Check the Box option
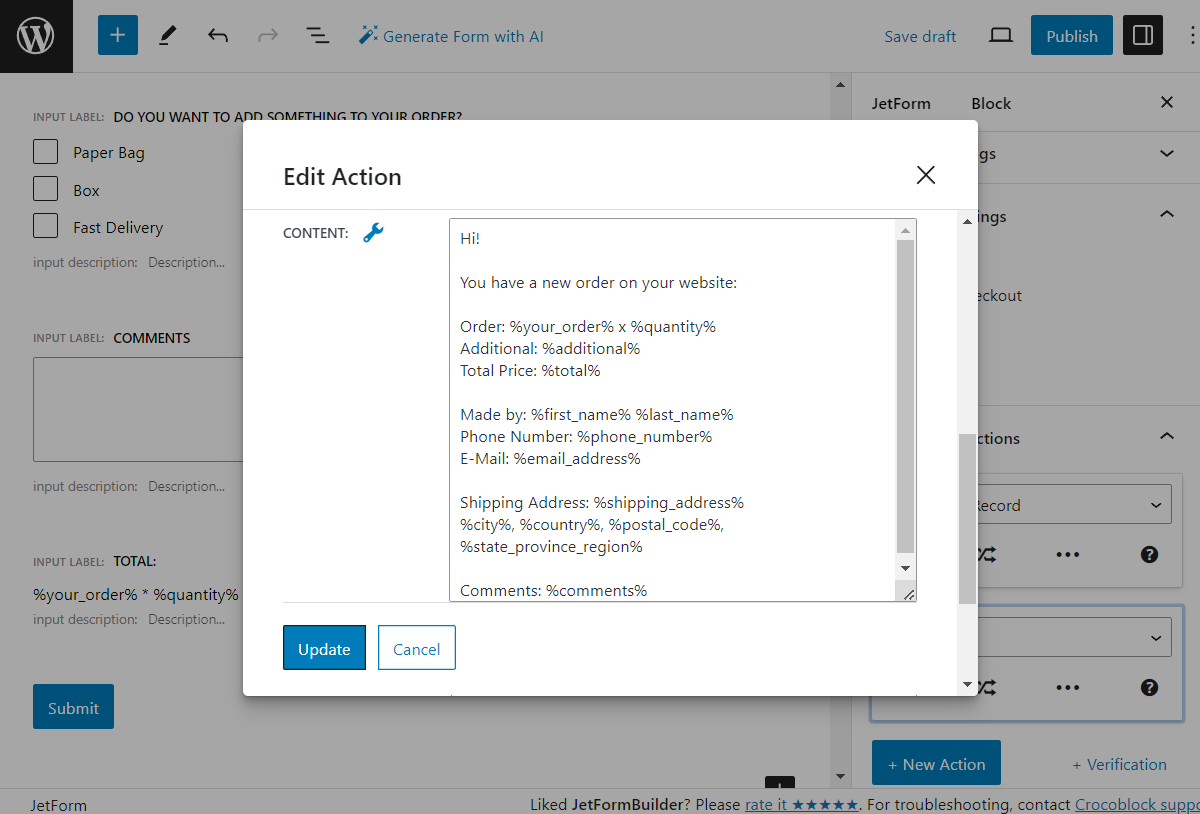Screen dimensions: 1200x814 45,189
